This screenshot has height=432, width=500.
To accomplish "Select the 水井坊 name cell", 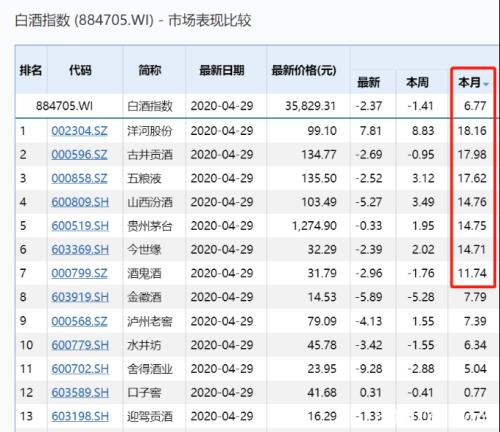I will (x=144, y=345).
